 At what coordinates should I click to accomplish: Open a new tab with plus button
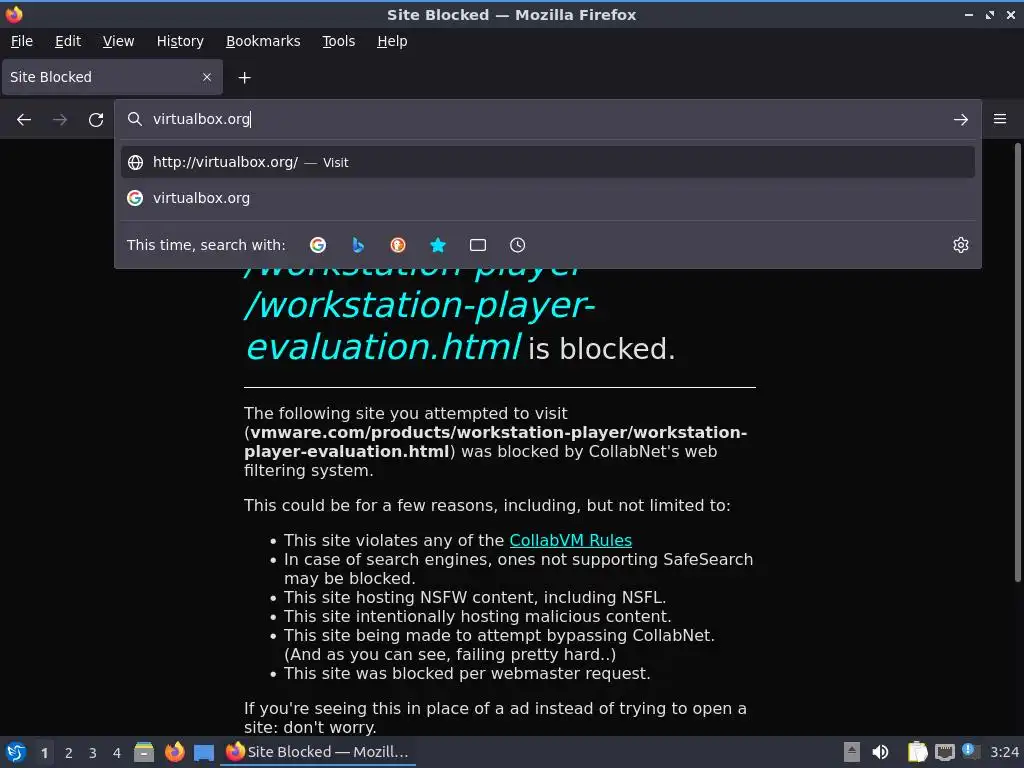tap(244, 78)
